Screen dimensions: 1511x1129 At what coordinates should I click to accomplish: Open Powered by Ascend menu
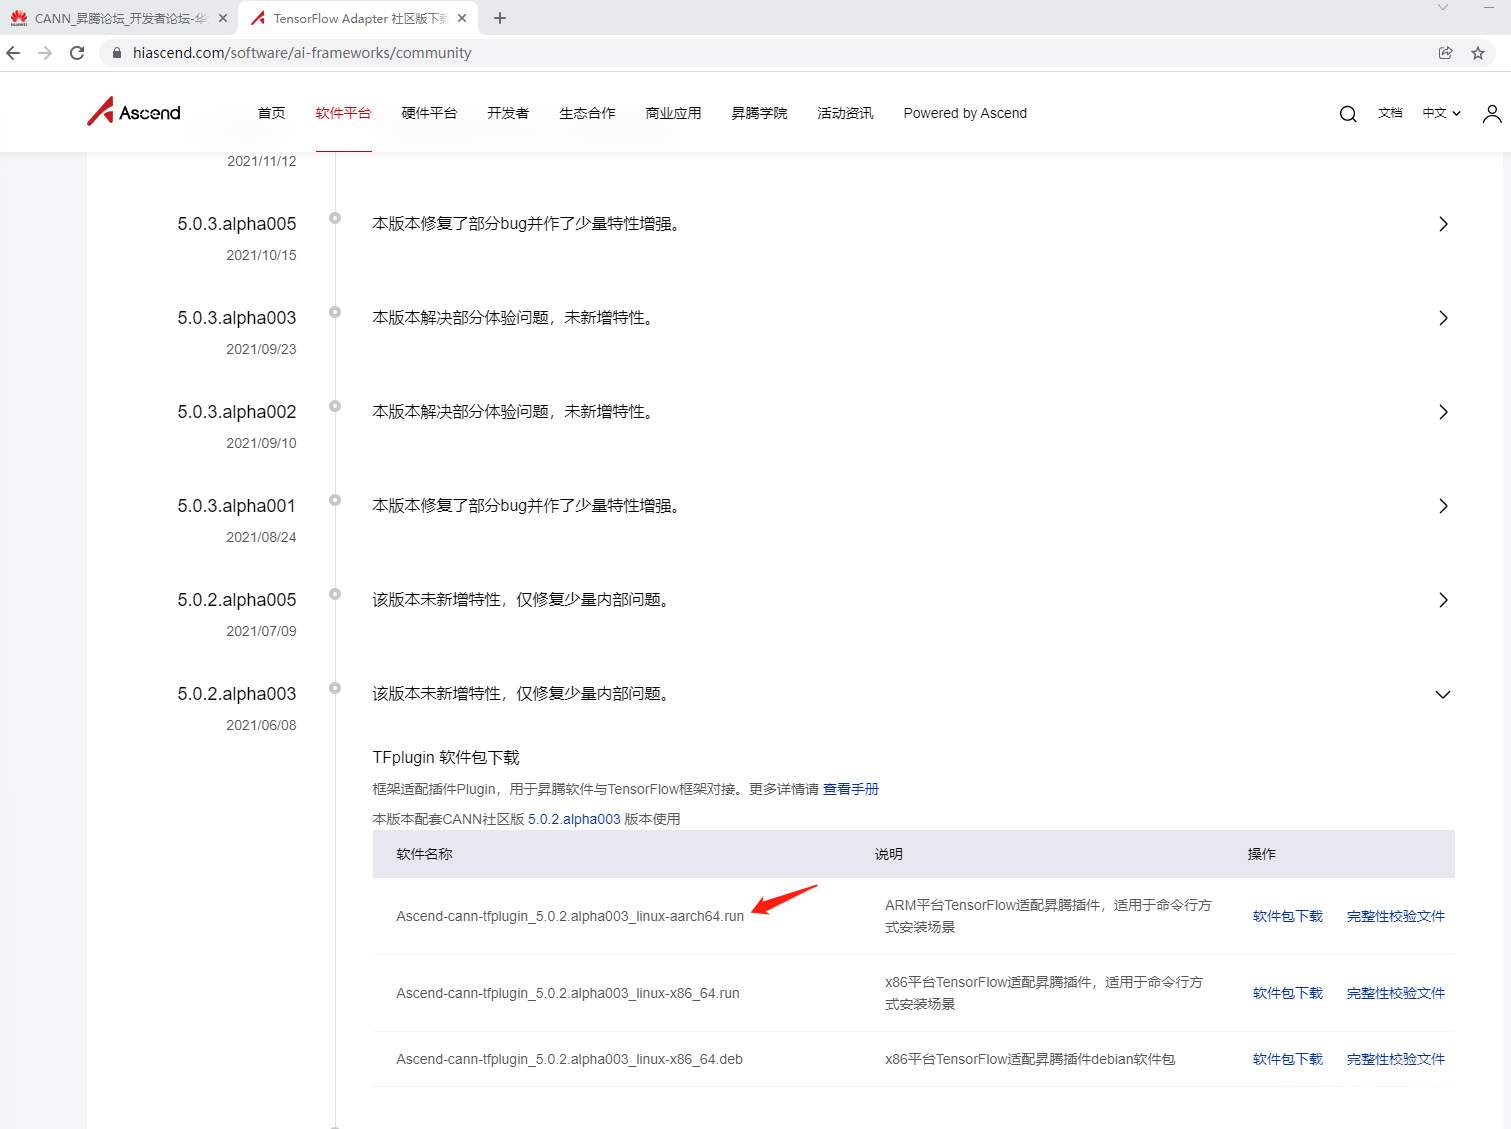point(965,113)
